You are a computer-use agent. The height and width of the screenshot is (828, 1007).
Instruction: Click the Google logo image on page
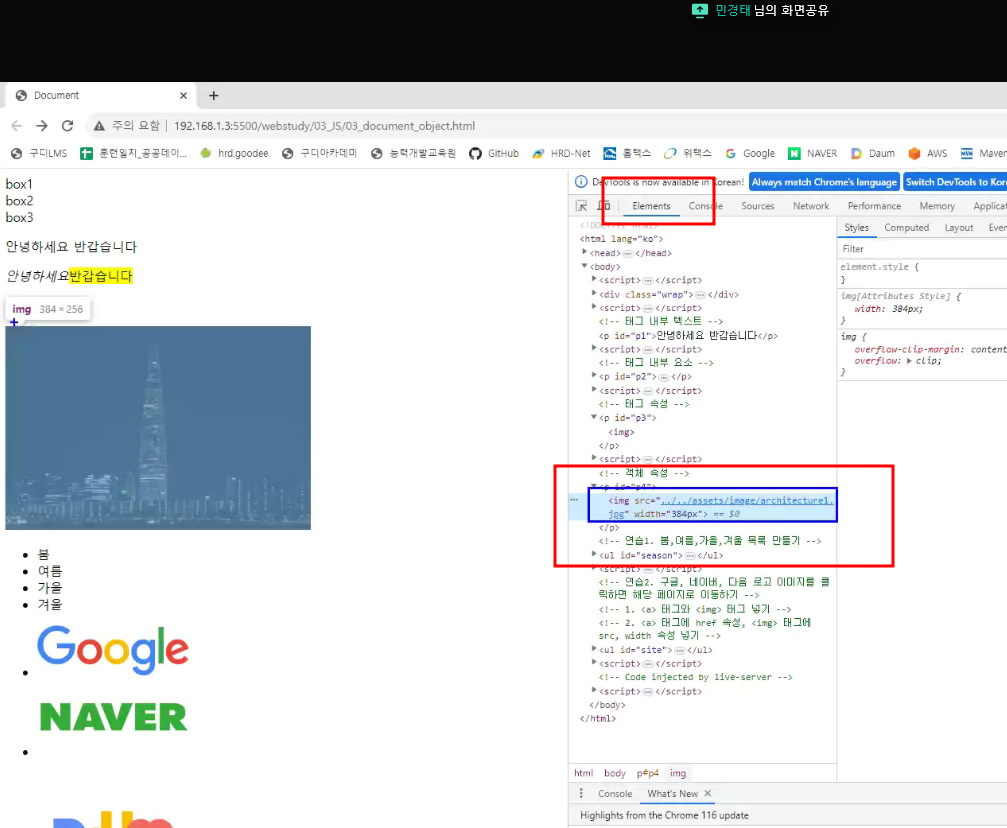pyautogui.click(x=113, y=649)
